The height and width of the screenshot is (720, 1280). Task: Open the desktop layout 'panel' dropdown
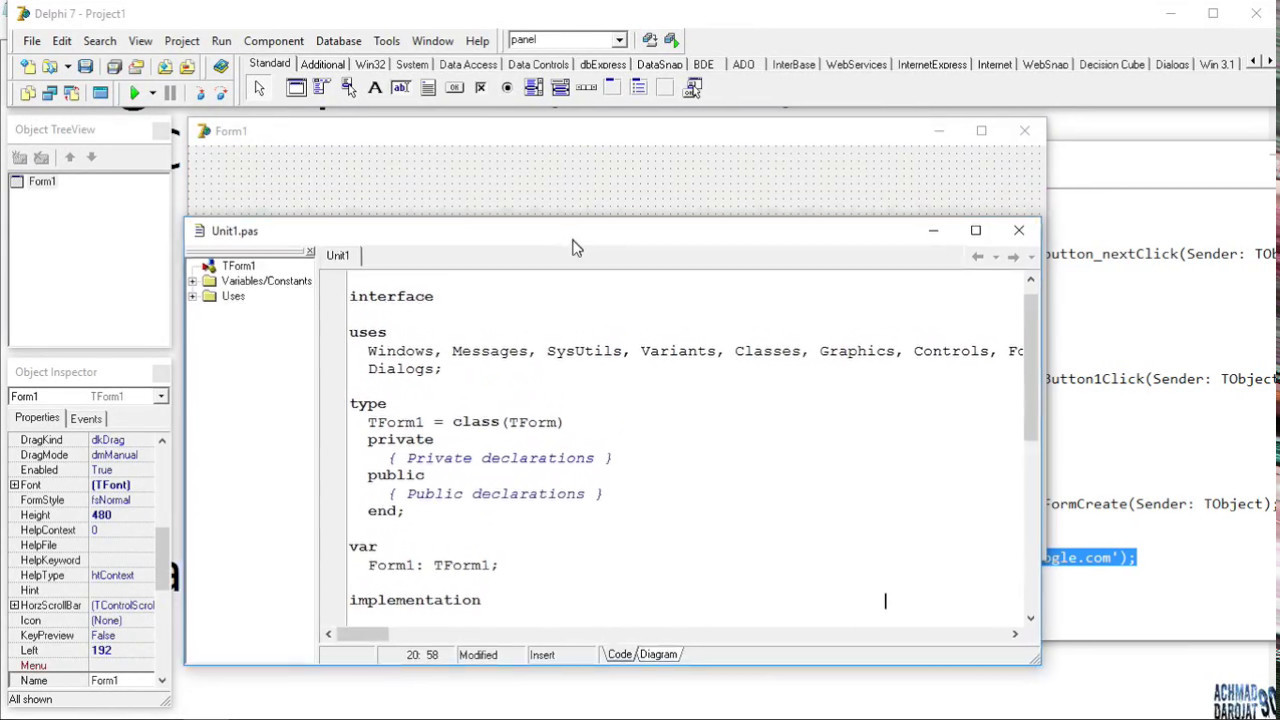coord(619,40)
